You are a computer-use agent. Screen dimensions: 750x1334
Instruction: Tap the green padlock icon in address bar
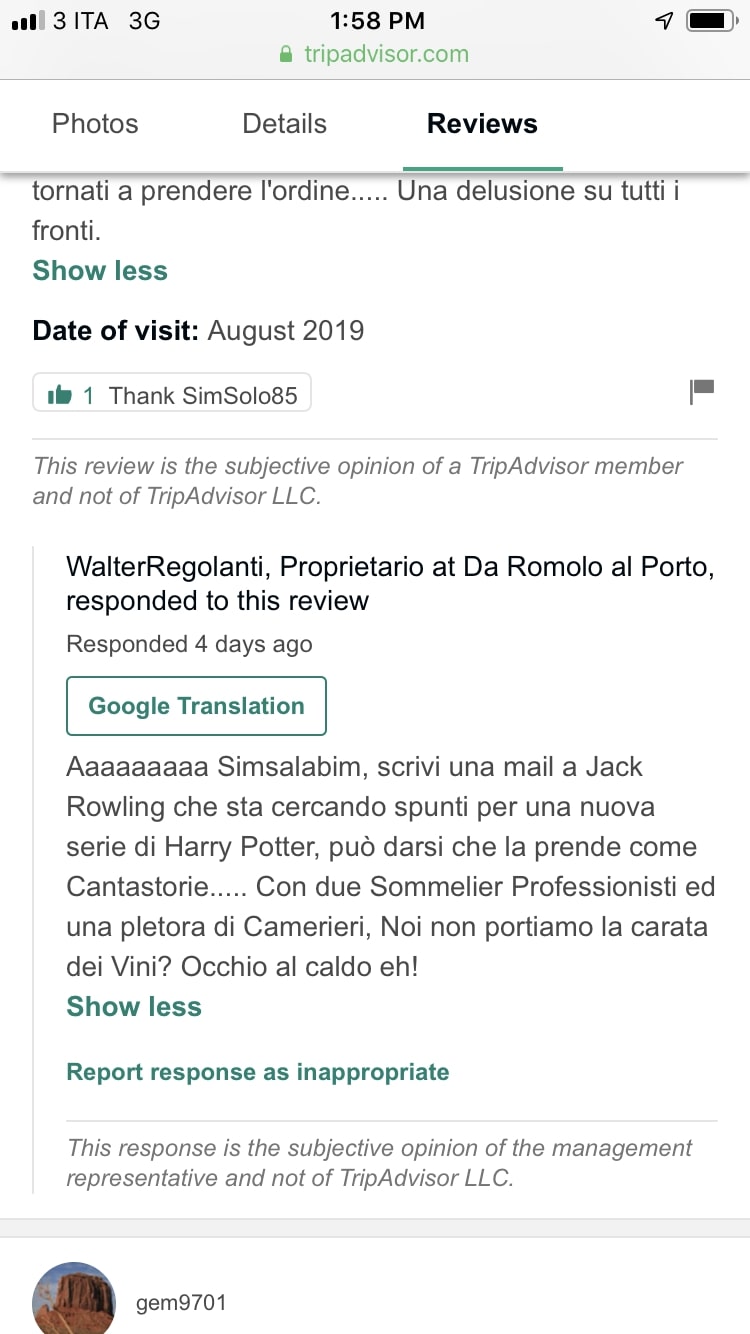pos(287,54)
